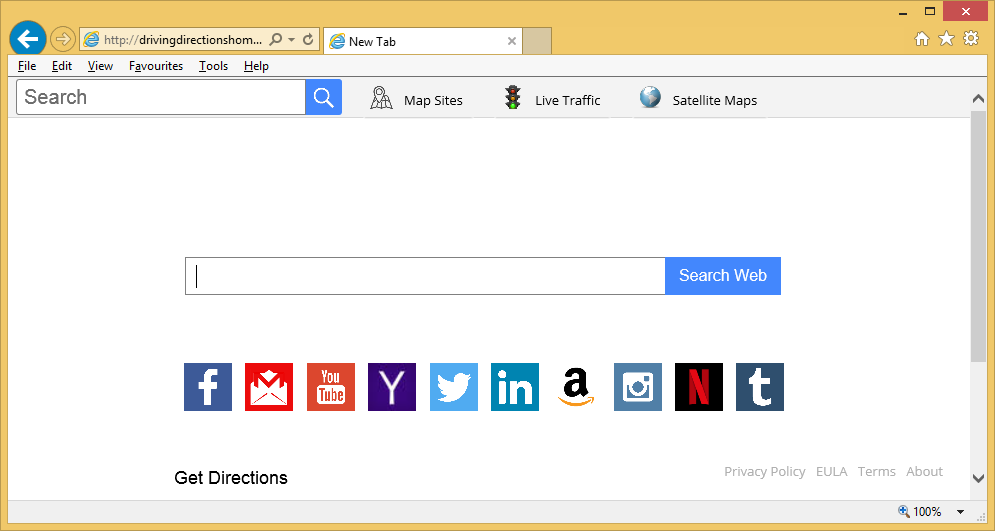The width and height of the screenshot is (995, 531).
Task: Open the Netflix shortcut icon
Action: click(x=699, y=387)
